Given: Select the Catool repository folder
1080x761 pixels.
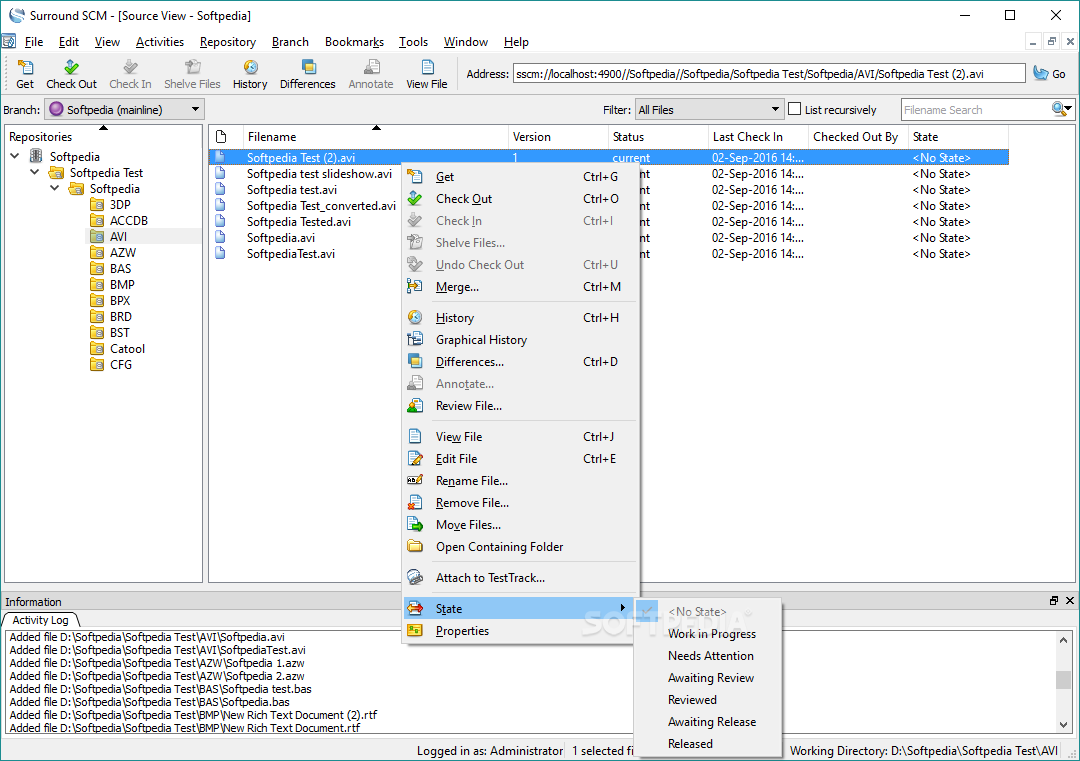Looking at the screenshot, I should [127, 348].
